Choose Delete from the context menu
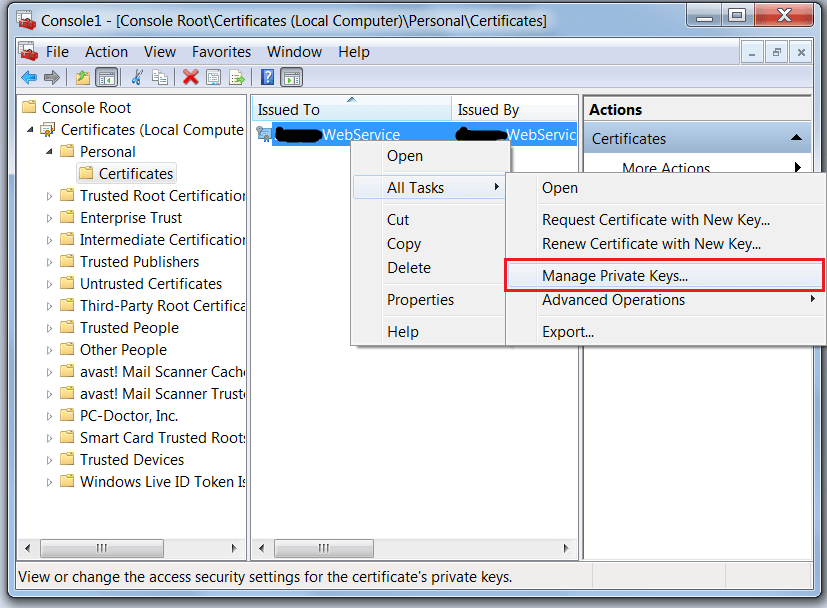Image resolution: width=827 pixels, height=608 pixels. click(430, 268)
